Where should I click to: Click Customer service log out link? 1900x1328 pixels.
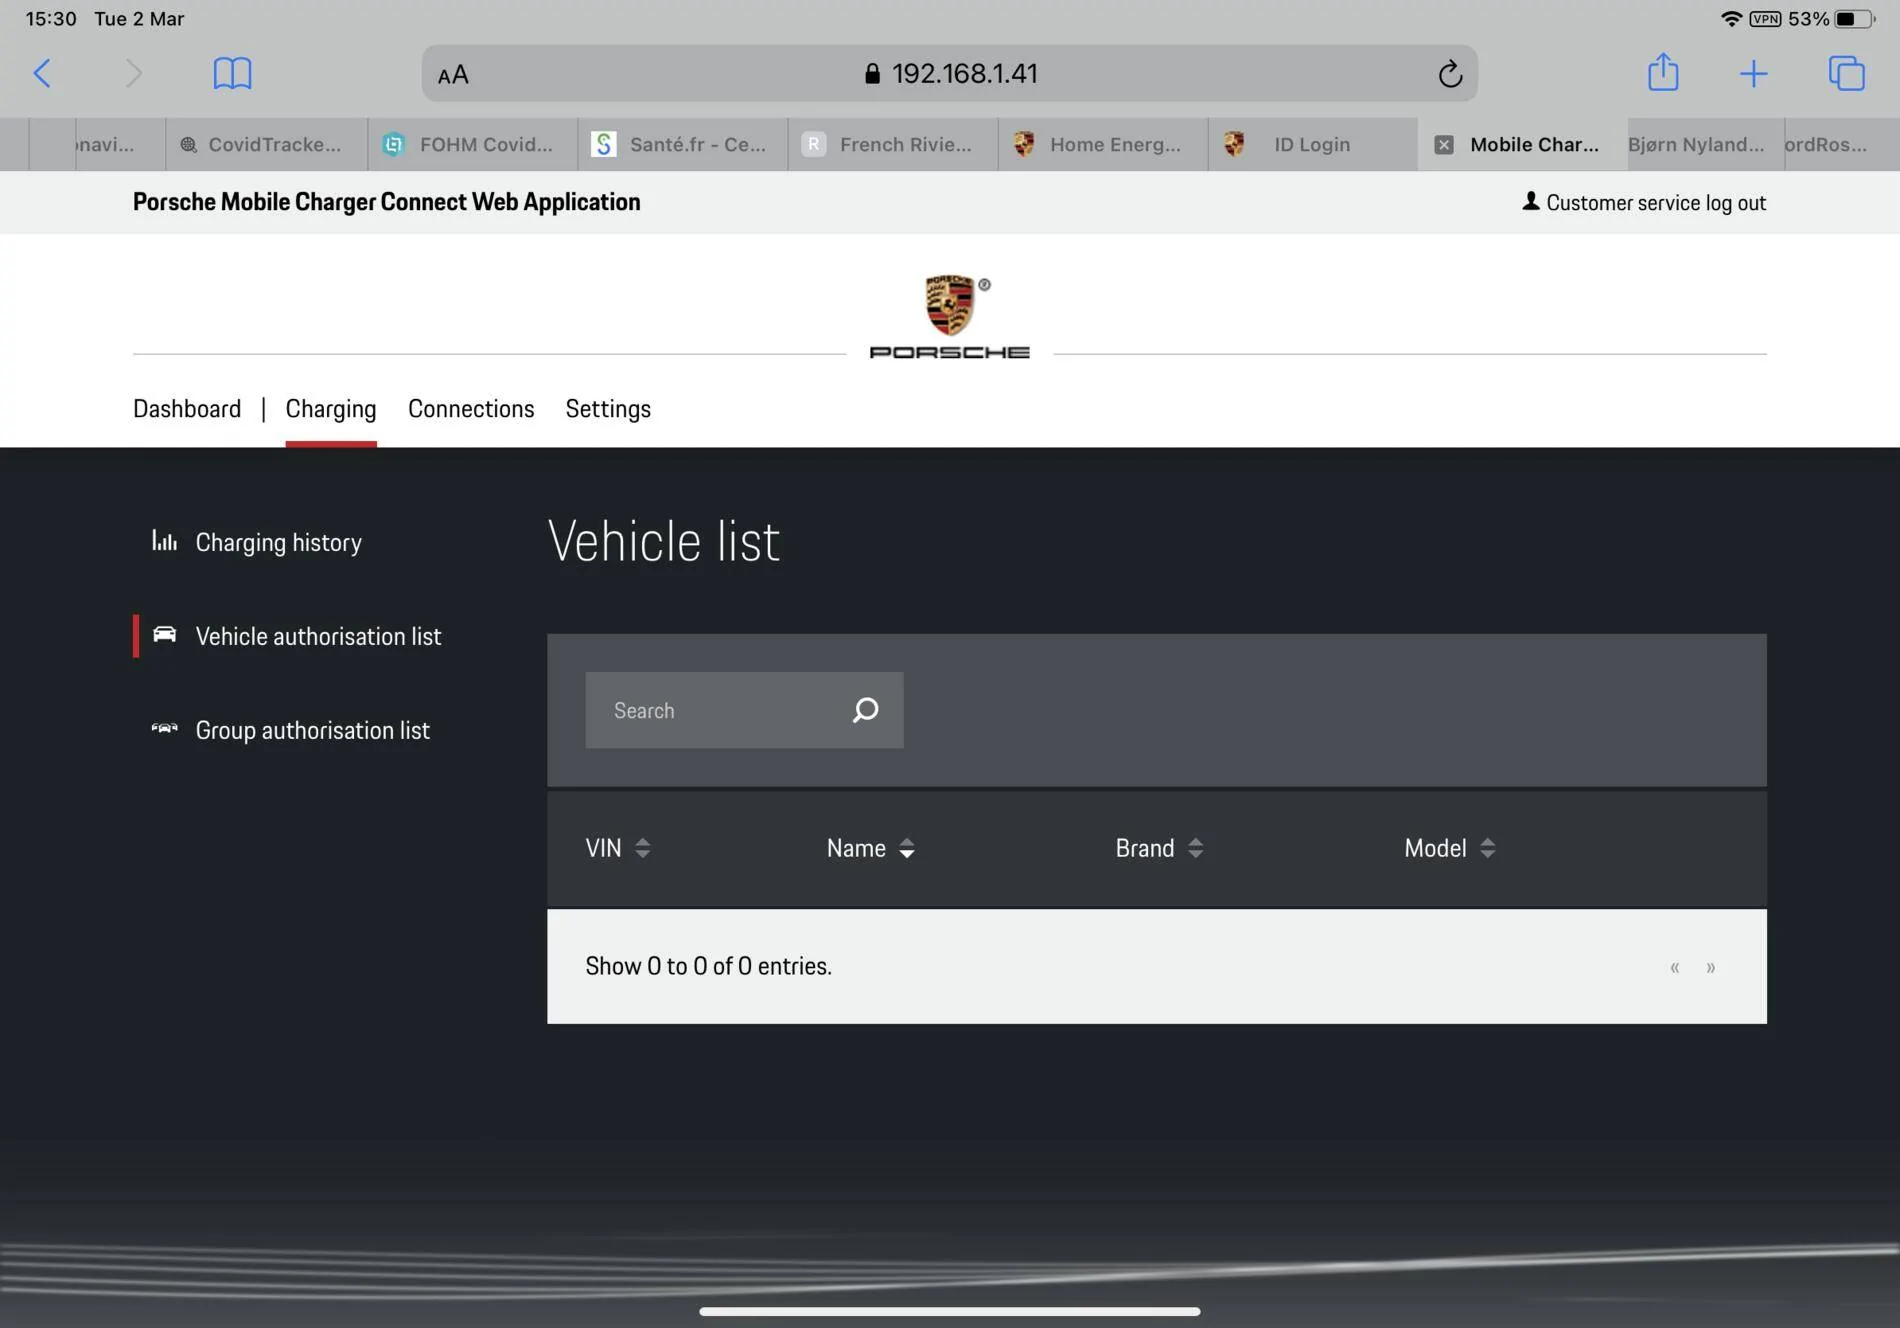tap(1656, 202)
